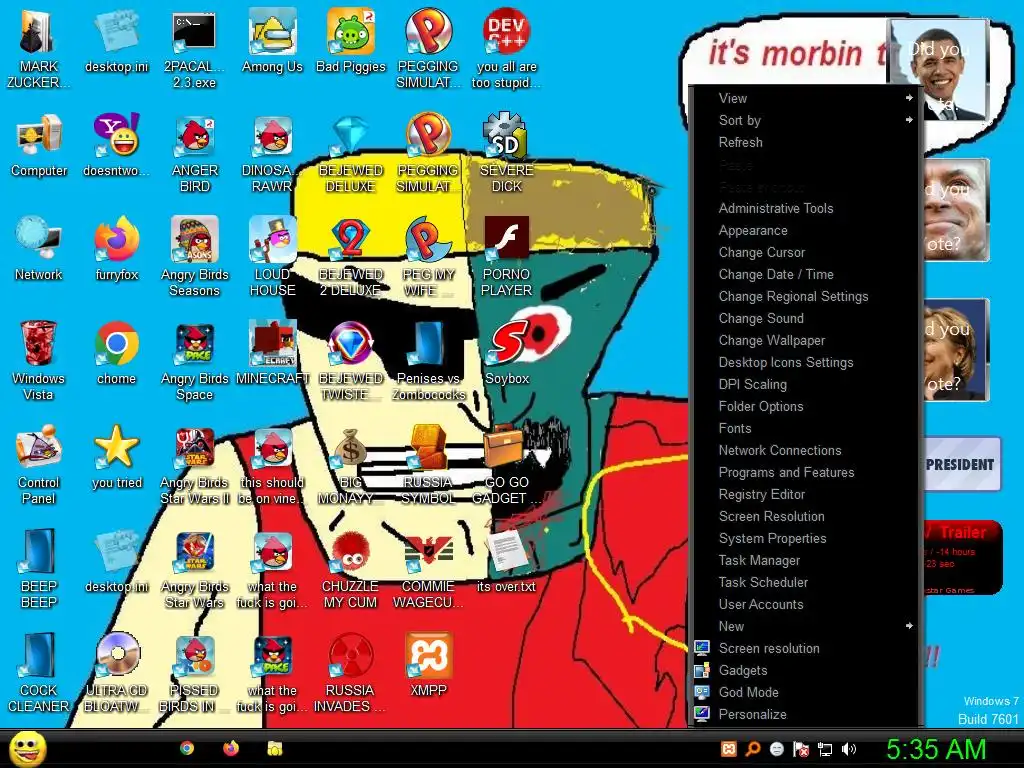Expand the View submenu arrow
This screenshot has width=1024, height=768.
tap(908, 98)
